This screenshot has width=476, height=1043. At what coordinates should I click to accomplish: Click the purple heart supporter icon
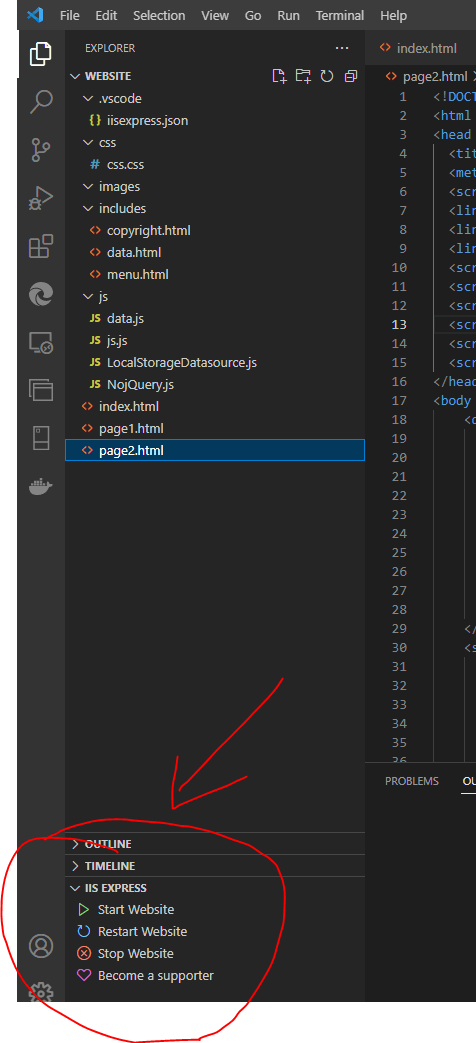pyautogui.click(x=84, y=976)
